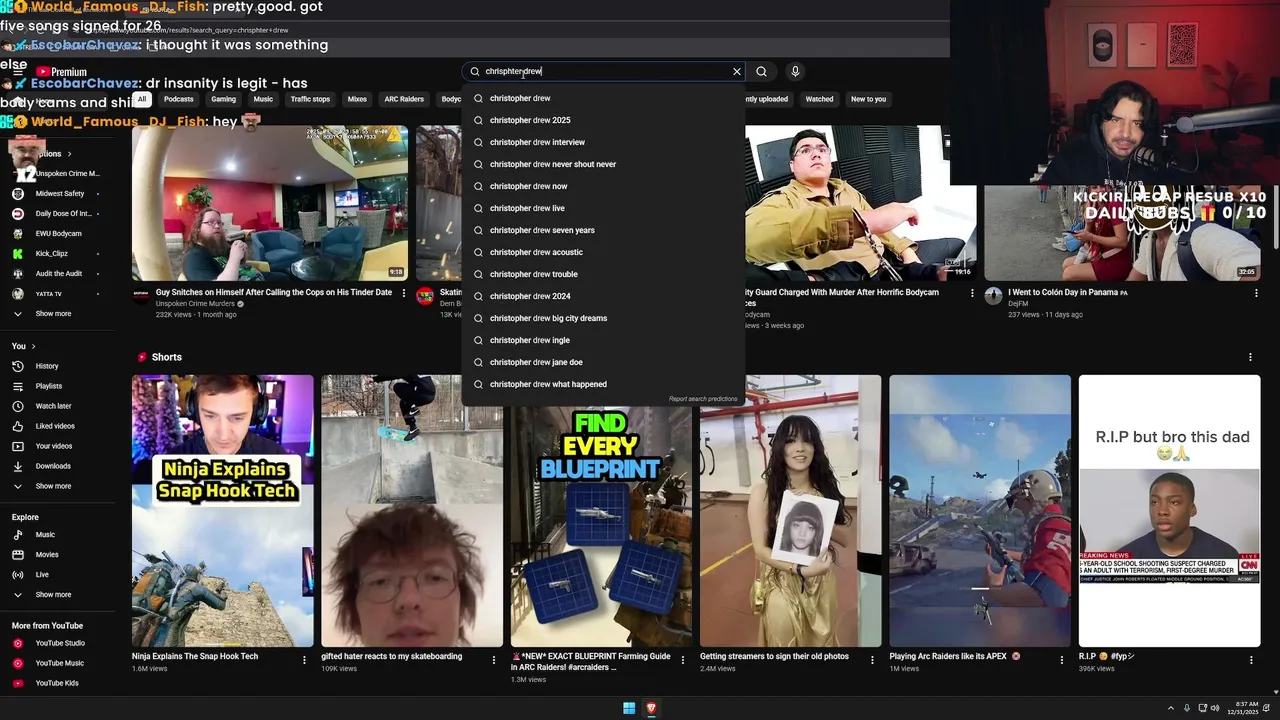Open Your videos in the sidebar

(x=54, y=446)
